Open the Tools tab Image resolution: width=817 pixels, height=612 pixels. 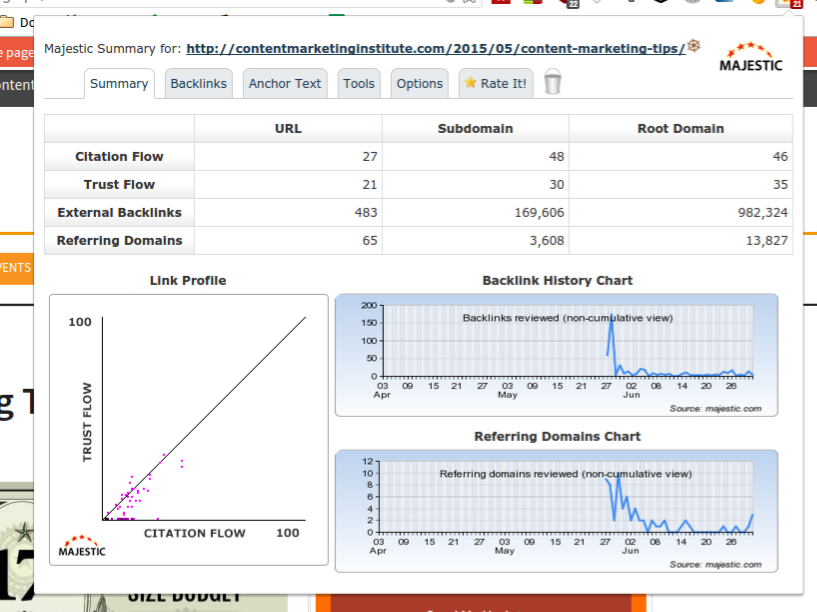click(359, 83)
